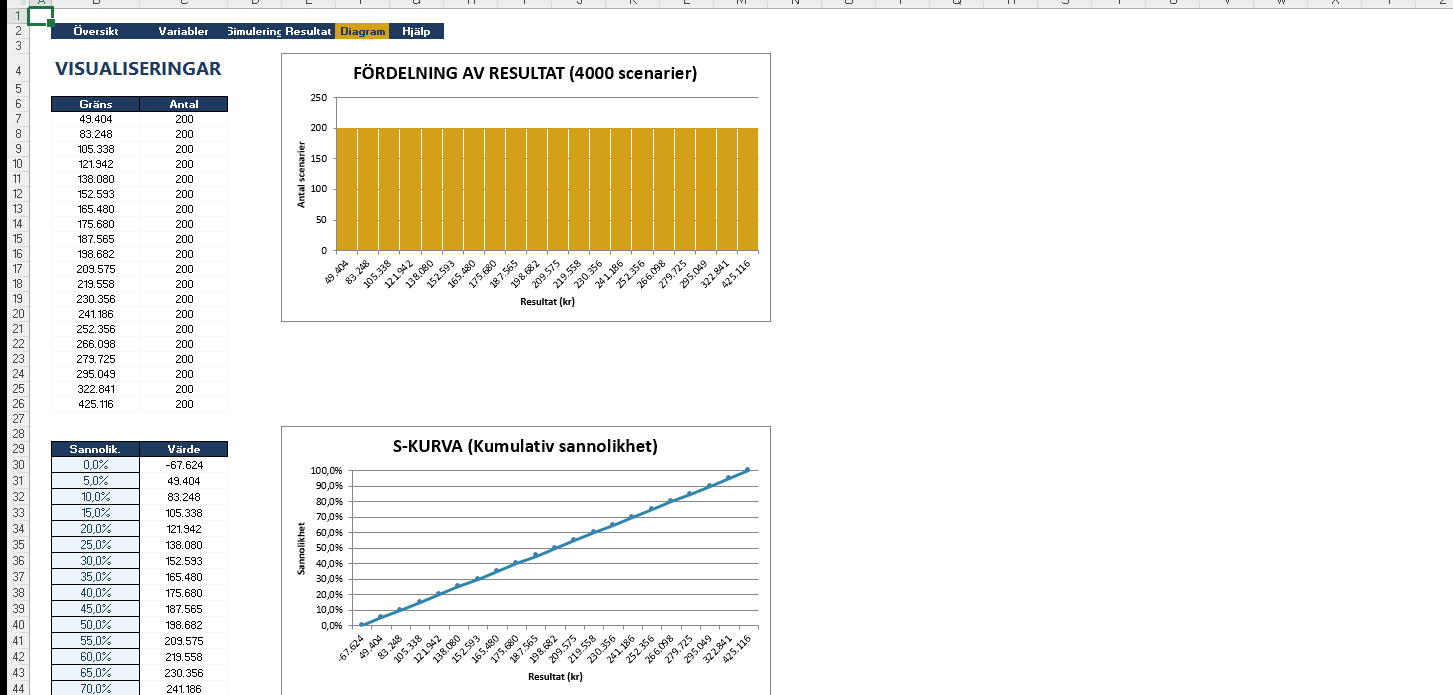Screen dimensions: 1453x695
Task: Select the blue S-curve line's 100% endpoint
Action: [x=747, y=470]
